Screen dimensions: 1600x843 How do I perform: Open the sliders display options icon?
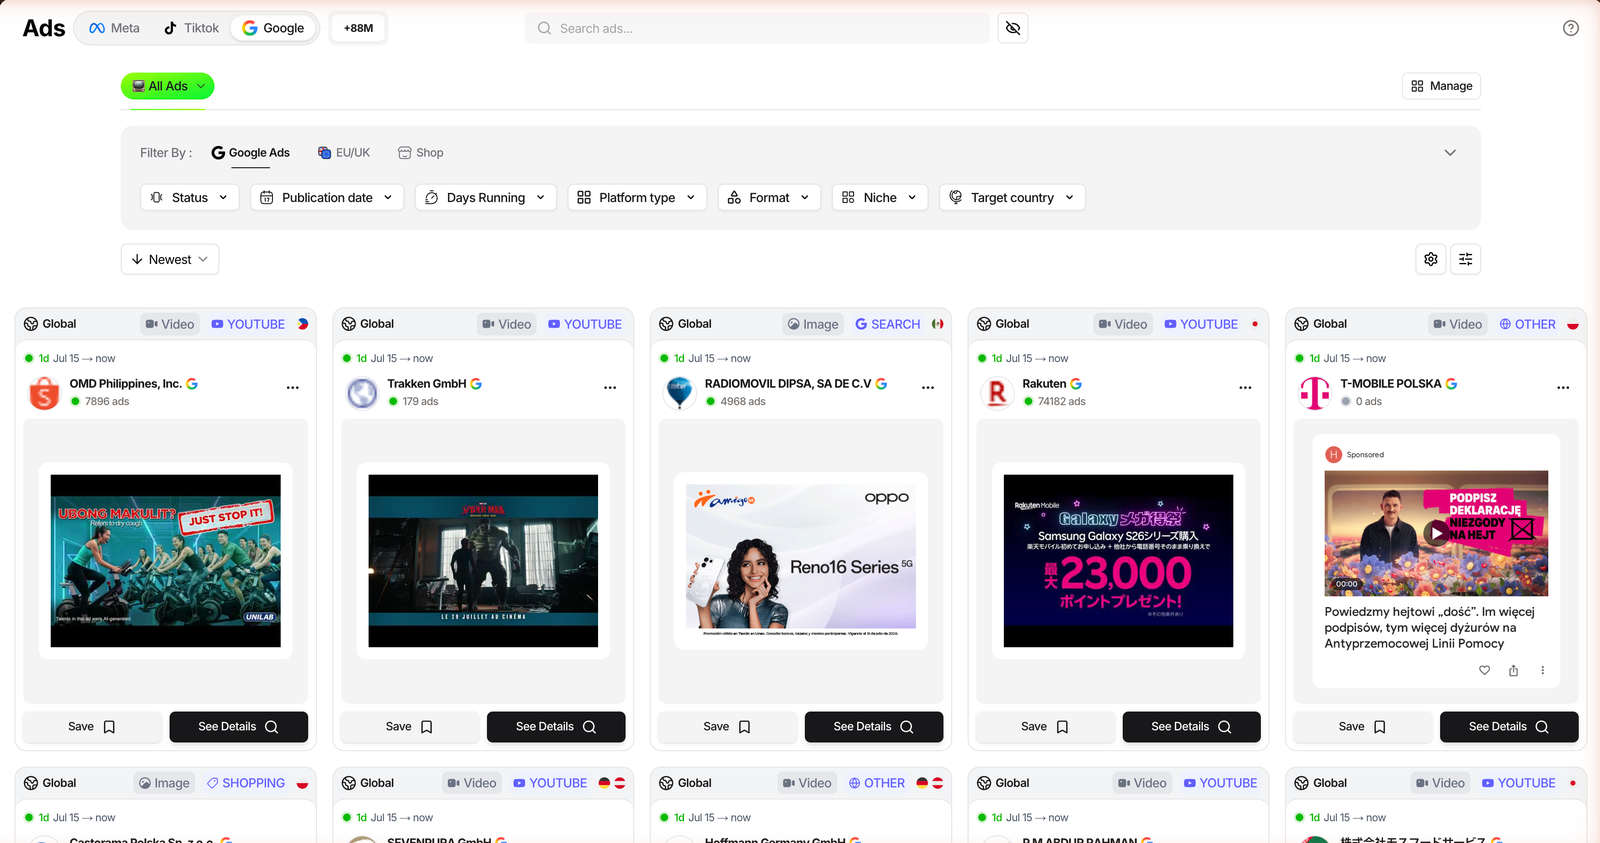(x=1466, y=259)
